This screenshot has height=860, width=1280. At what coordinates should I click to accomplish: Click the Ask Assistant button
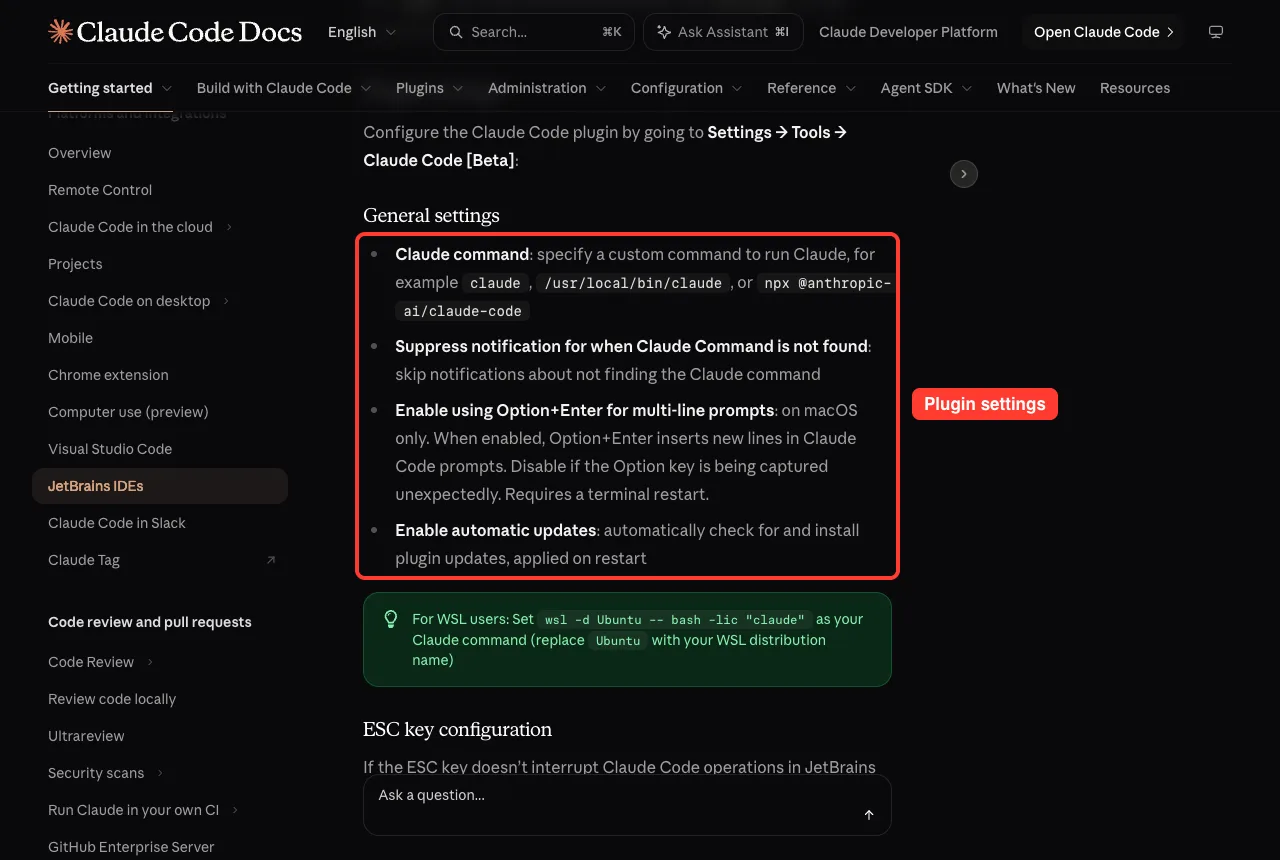[724, 32]
